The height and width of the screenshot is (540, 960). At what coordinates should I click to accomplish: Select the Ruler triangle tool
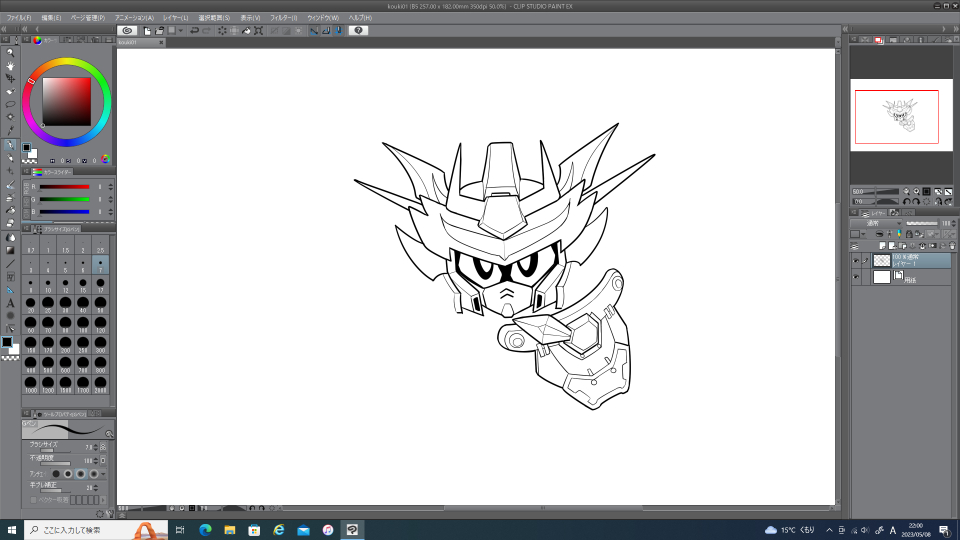[x=10, y=290]
